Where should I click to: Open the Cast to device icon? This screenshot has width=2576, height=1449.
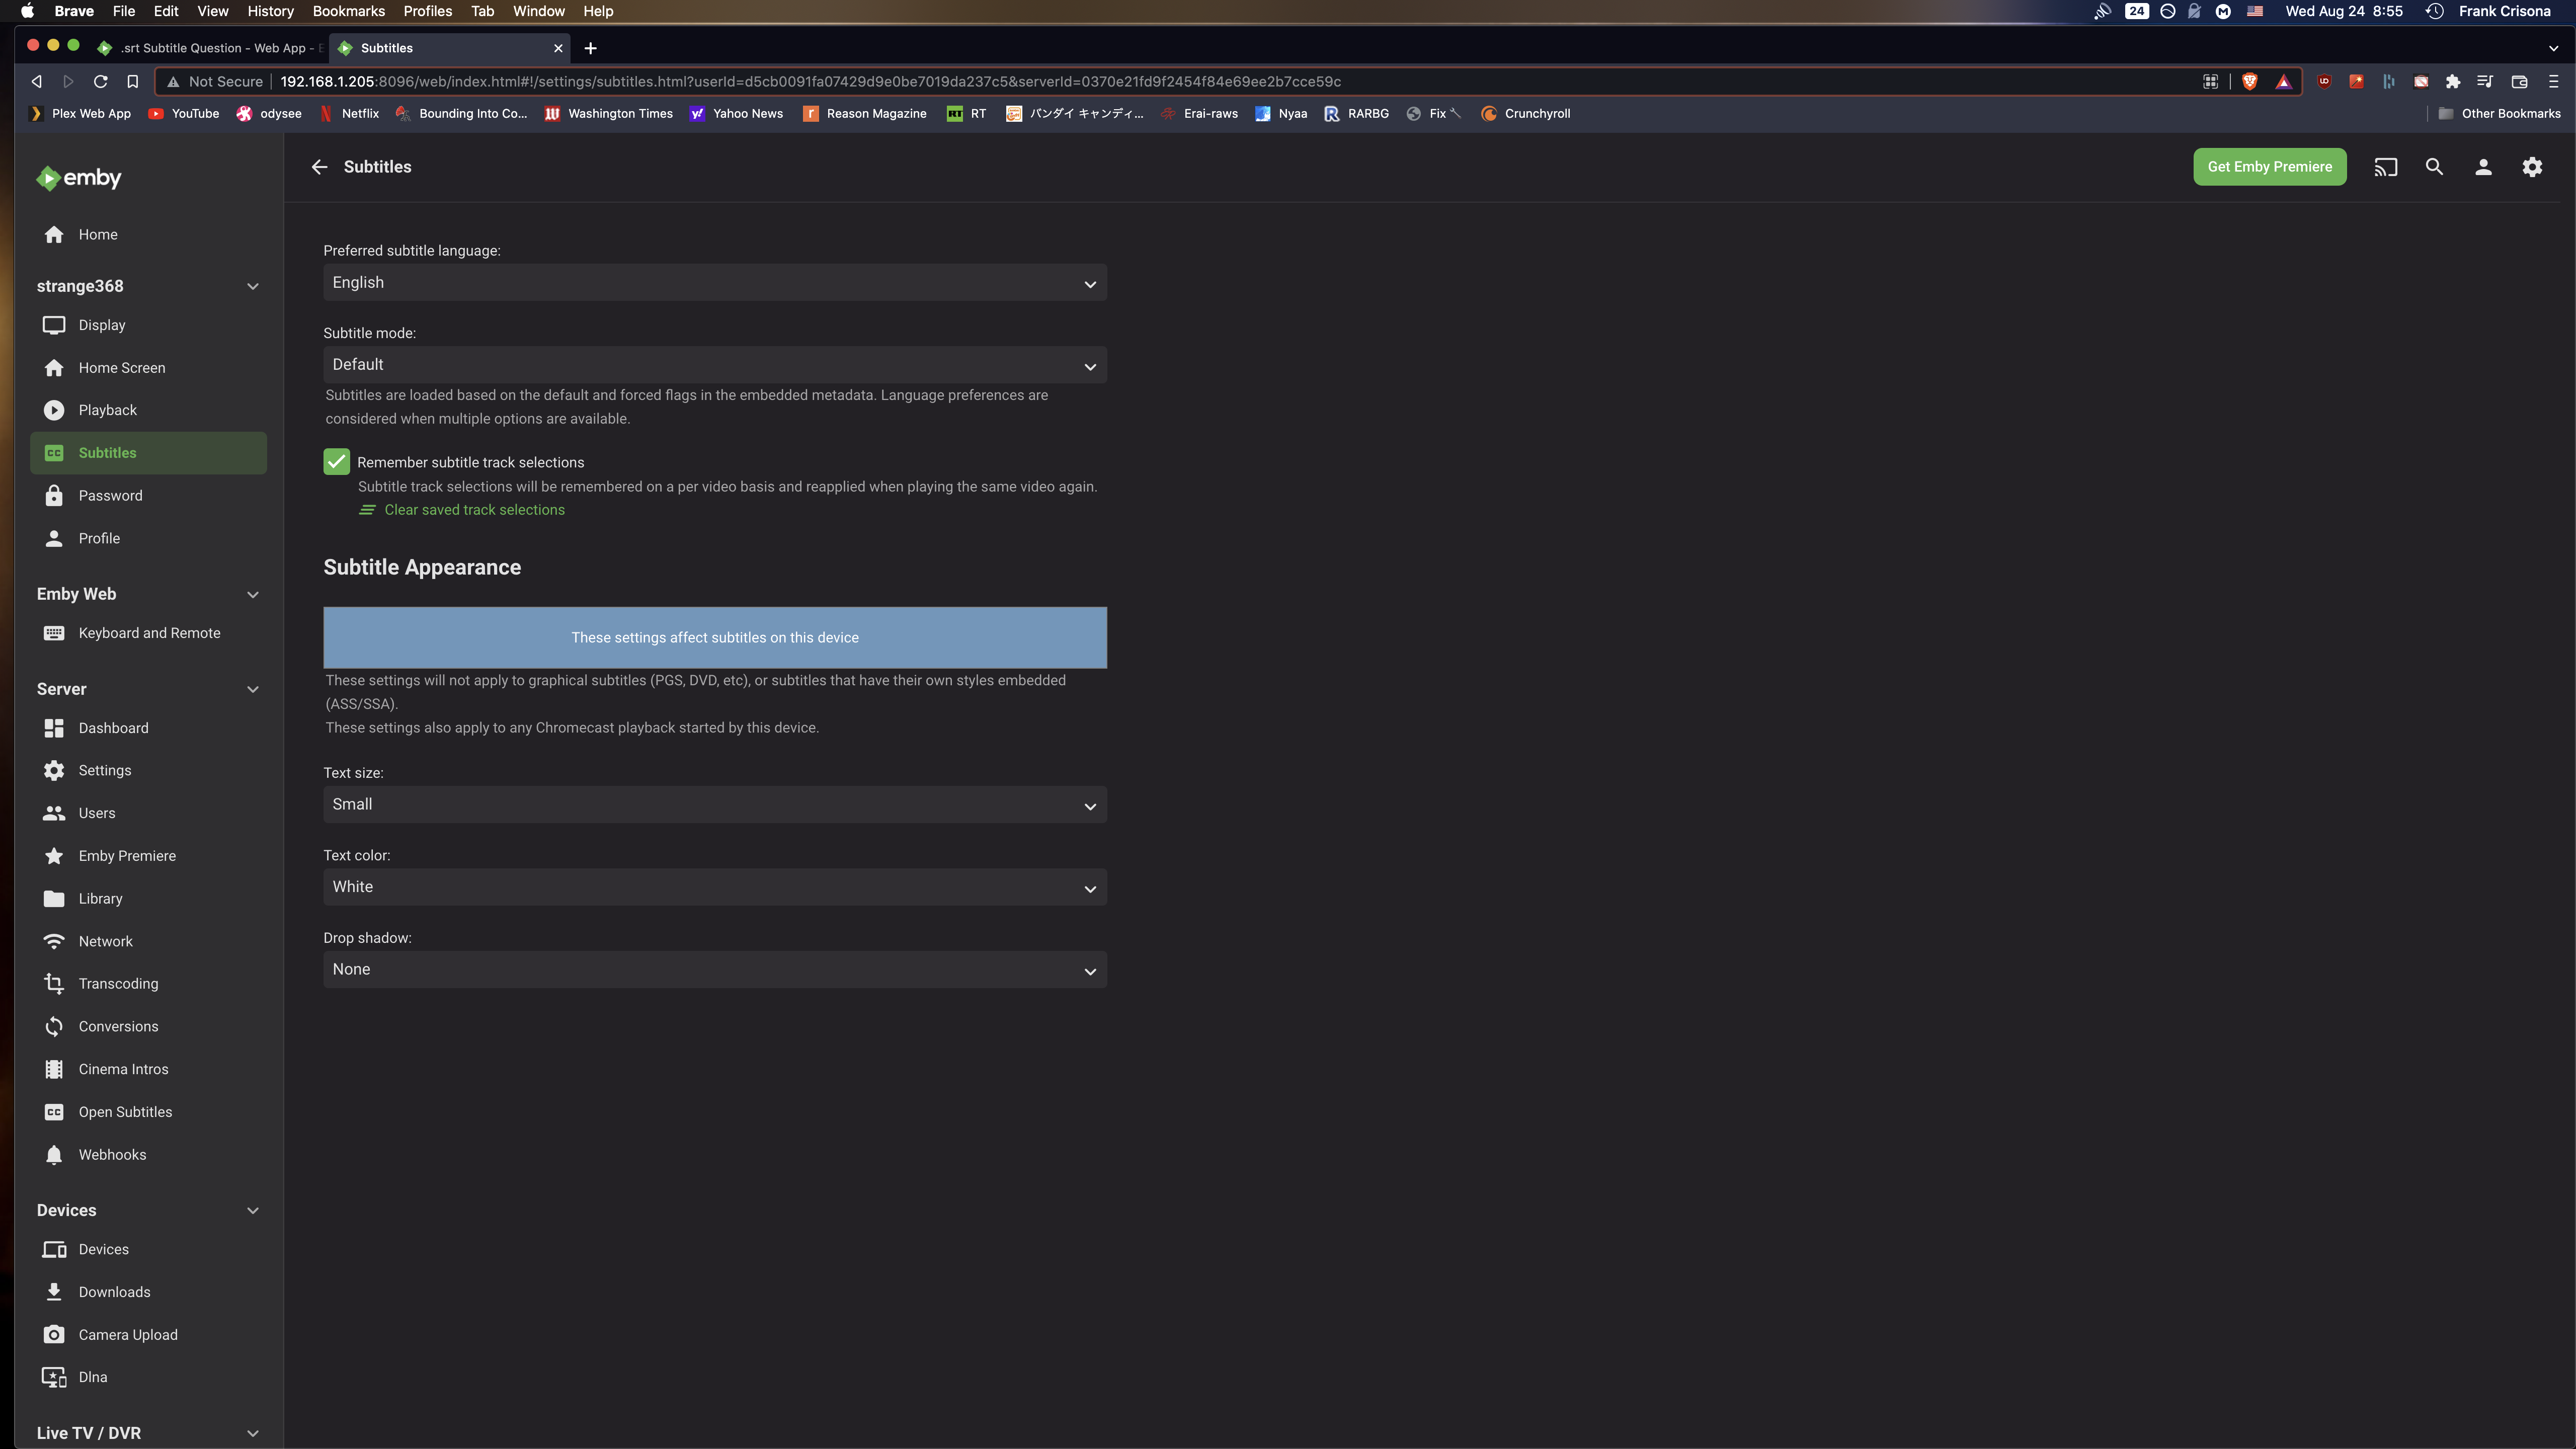click(x=2386, y=167)
